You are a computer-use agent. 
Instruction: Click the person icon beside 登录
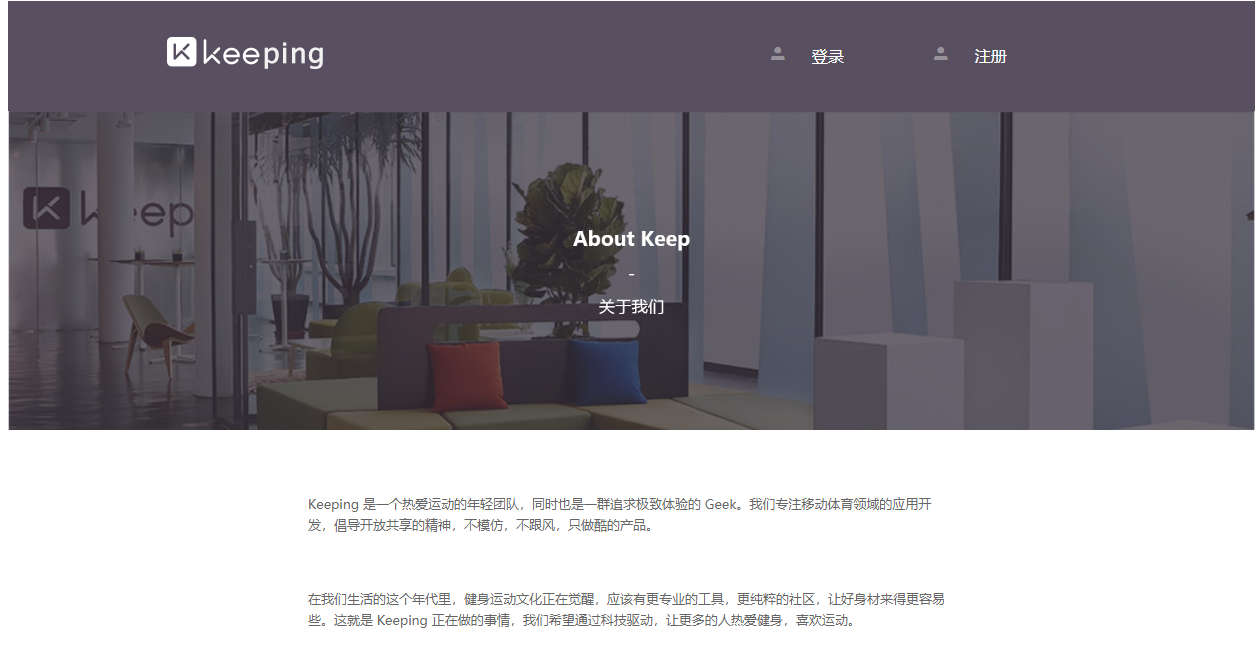pos(778,54)
